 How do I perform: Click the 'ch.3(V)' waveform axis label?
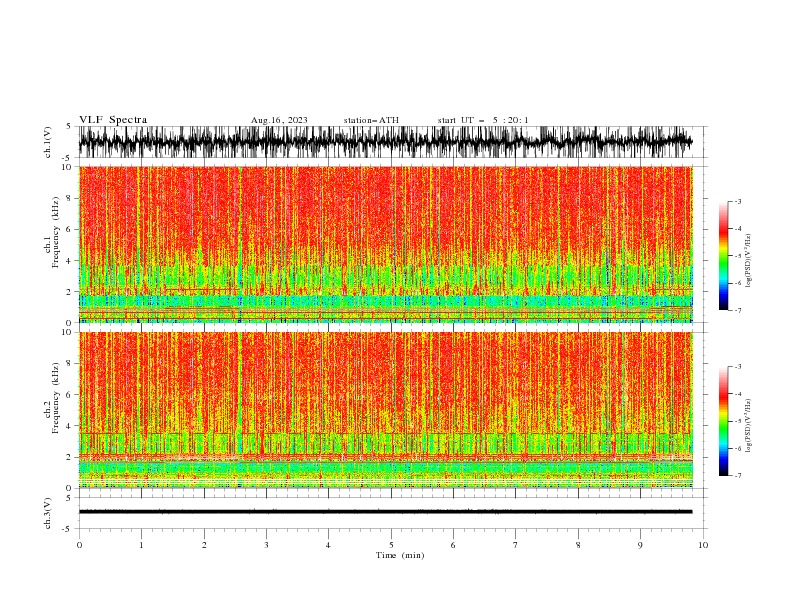pos(48,513)
